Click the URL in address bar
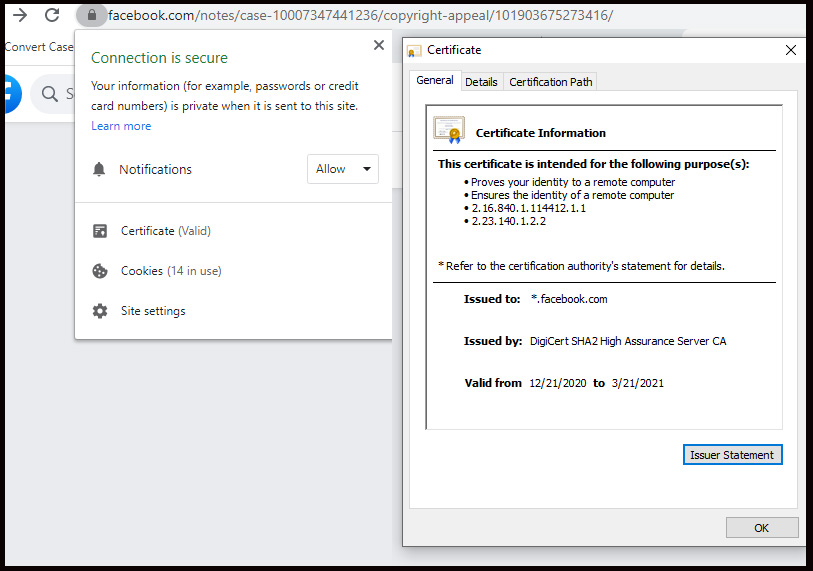 [x=360, y=16]
